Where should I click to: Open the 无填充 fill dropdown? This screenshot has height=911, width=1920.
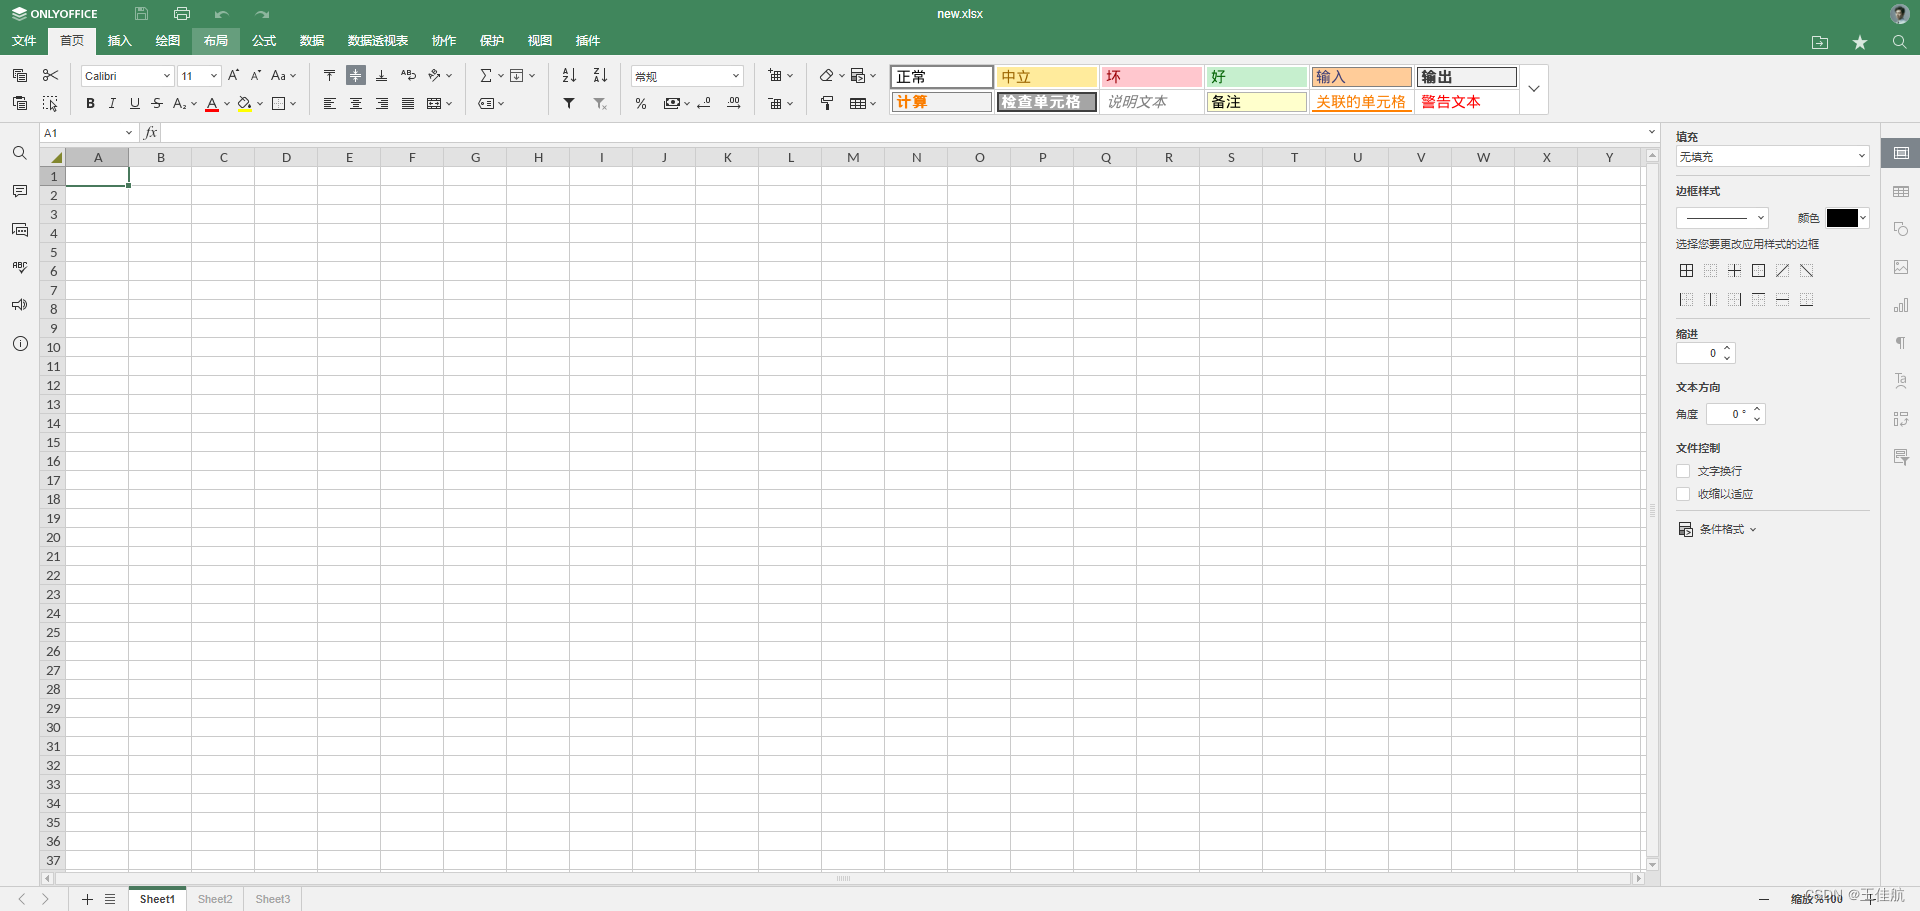[x=1773, y=157]
